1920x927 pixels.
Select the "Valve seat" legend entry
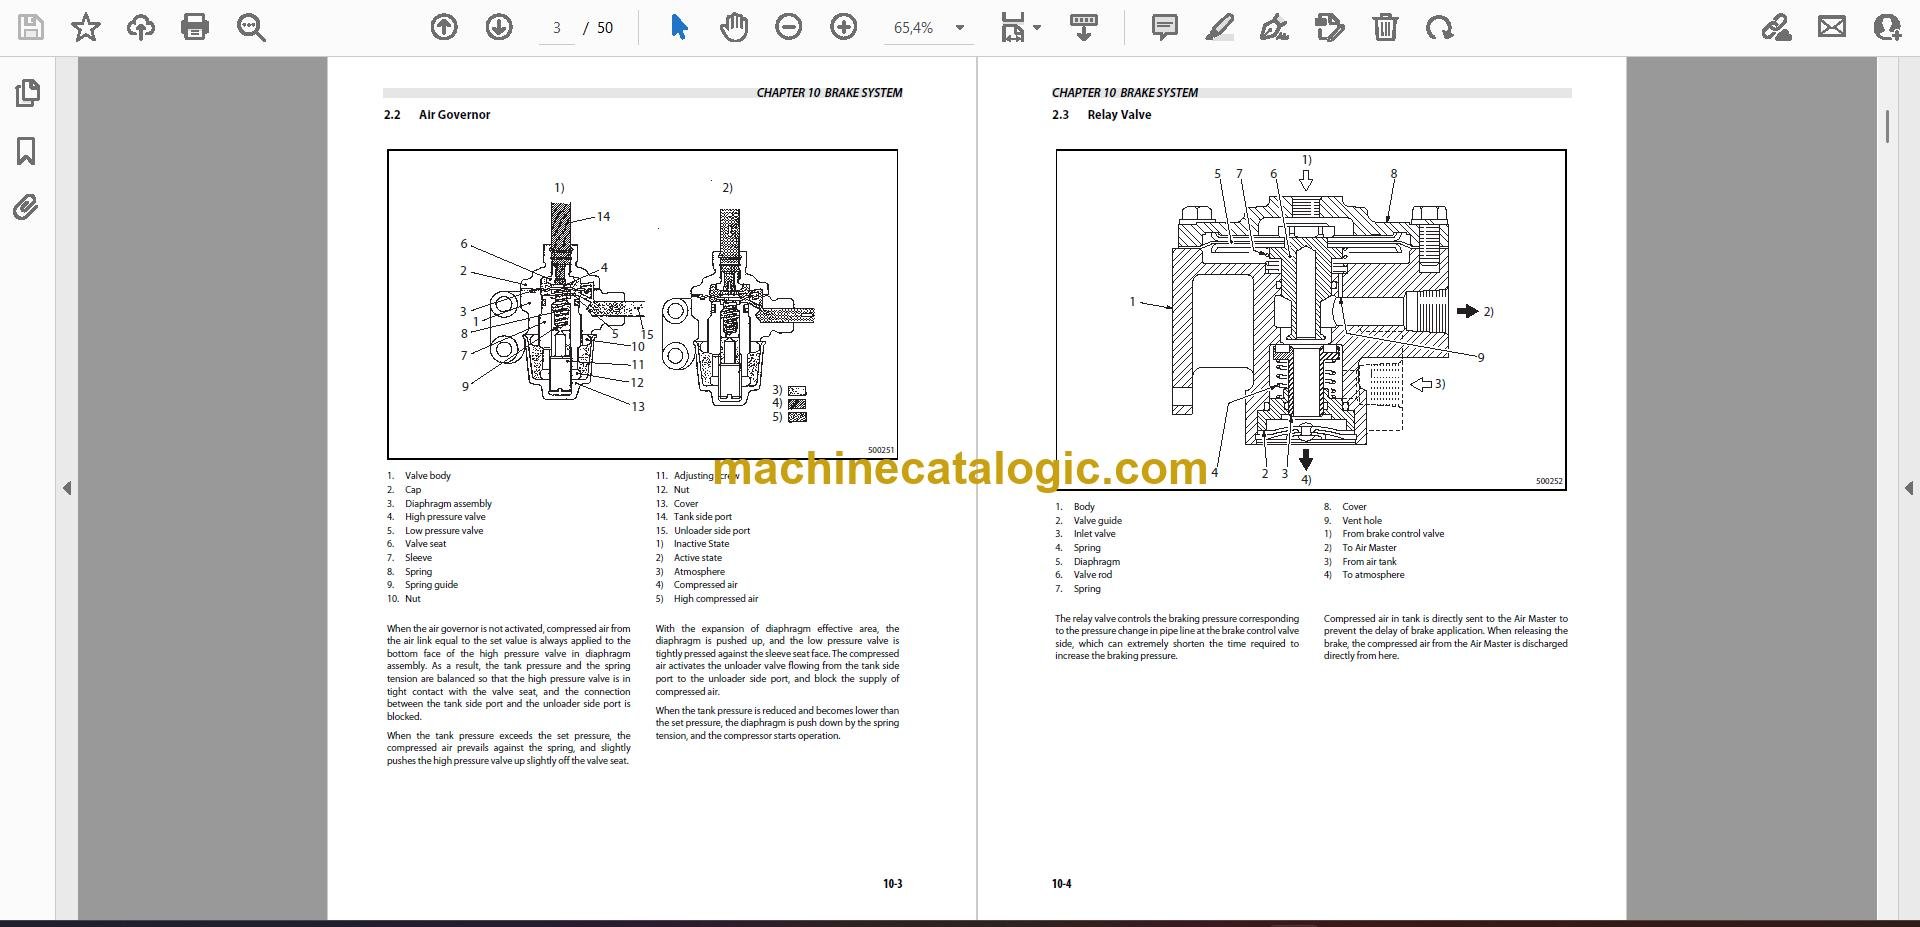coord(425,544)
